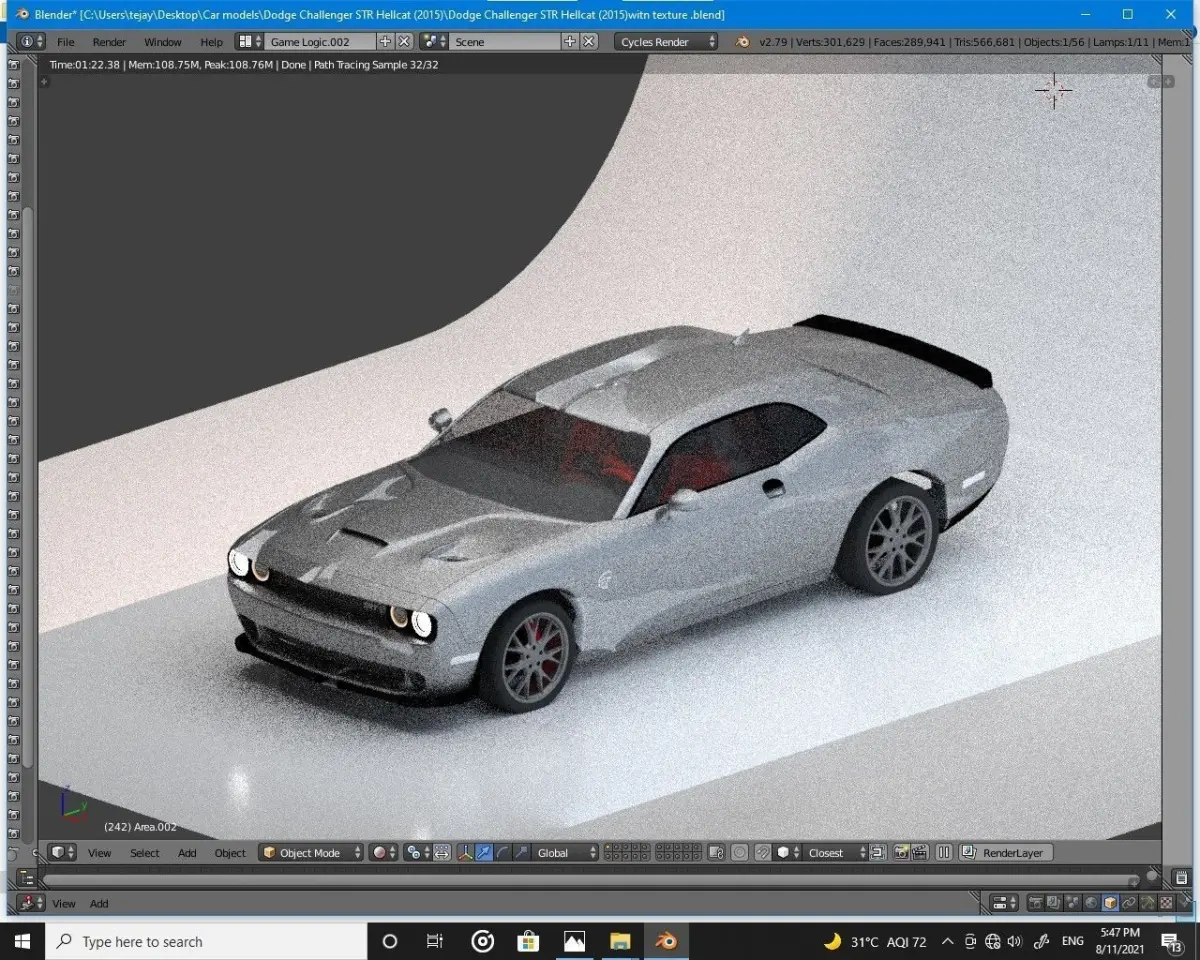Image resolution: width=1200 pixels, height=960 pixels.
Task: Browse screen layouts icon beside Game Logic.002
Action: [x=250, y=41]
